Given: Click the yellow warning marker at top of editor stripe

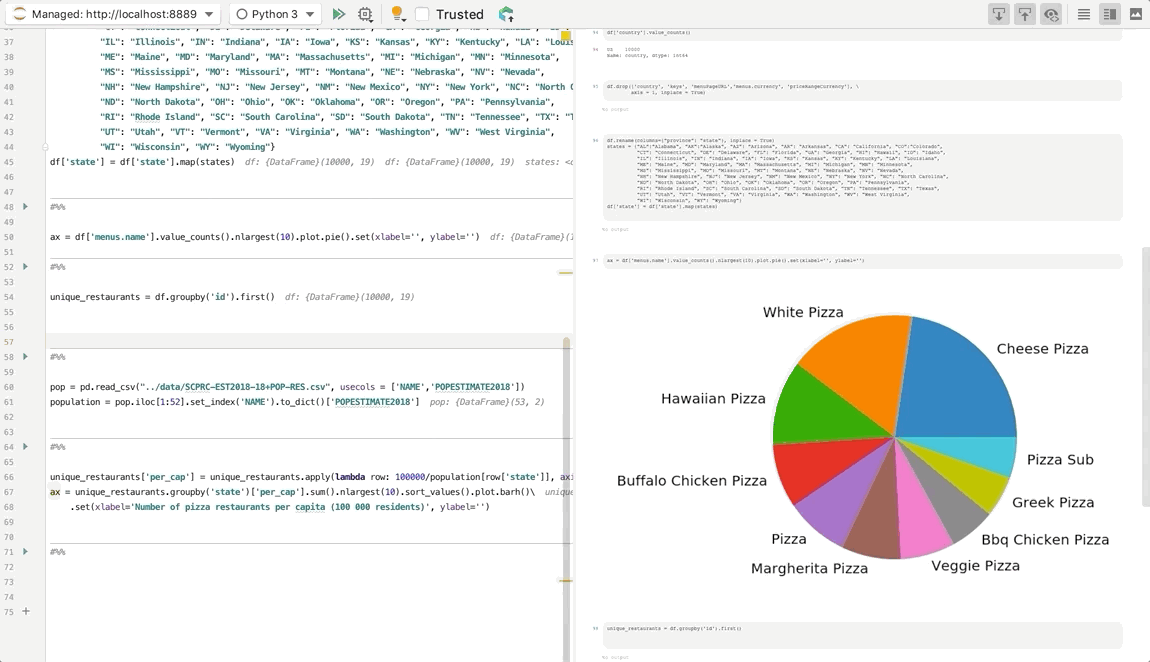Looking at the screenshot, I should 565,35.
